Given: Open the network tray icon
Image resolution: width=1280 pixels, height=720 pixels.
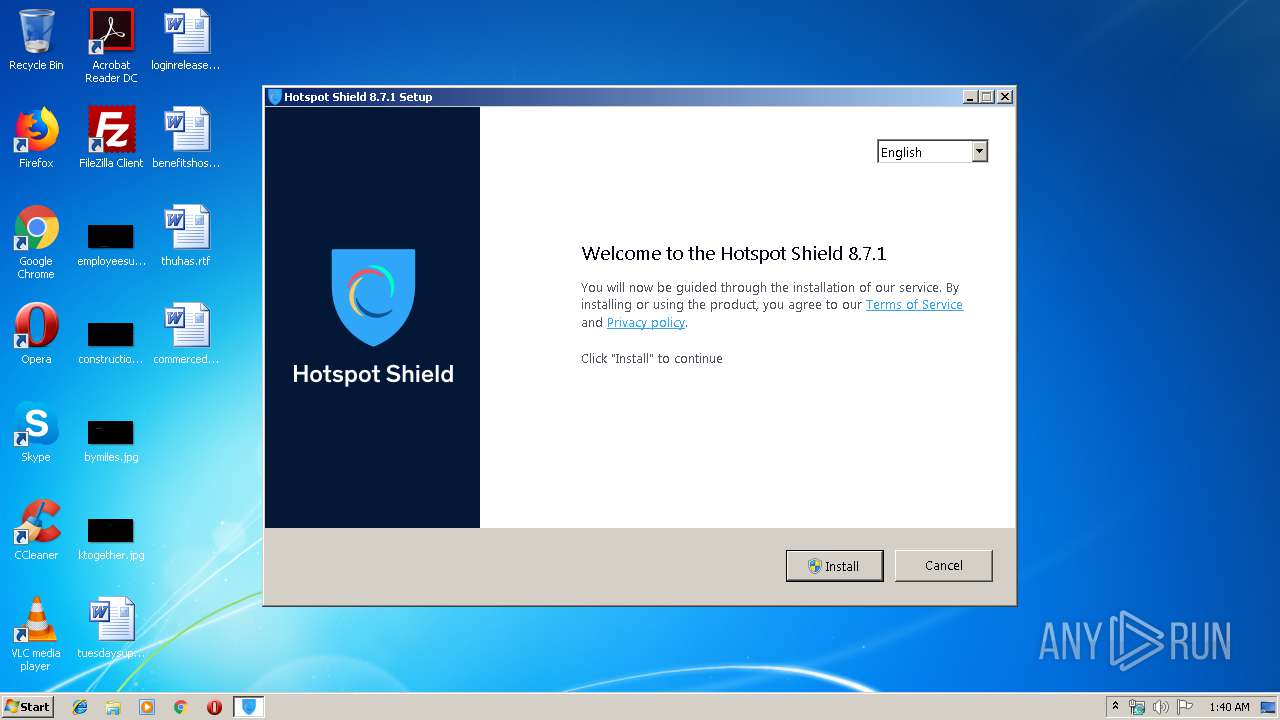Looking at the screenshot, I should click(x=1137, y=707).
